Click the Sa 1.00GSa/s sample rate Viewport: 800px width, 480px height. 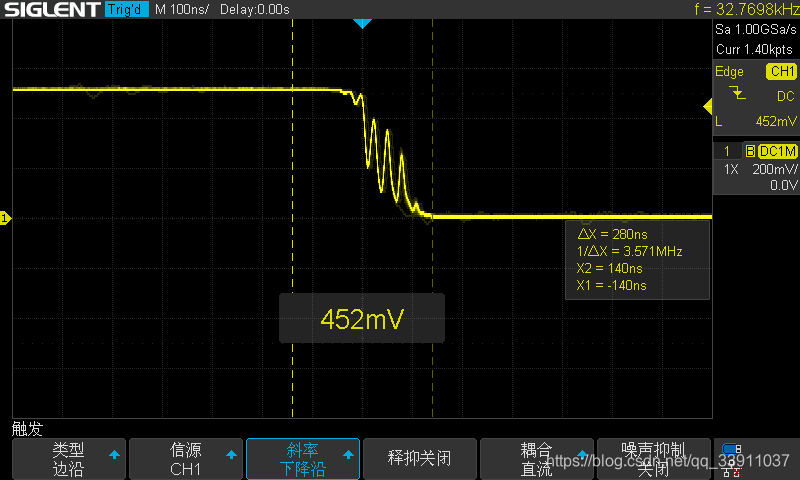755,30
